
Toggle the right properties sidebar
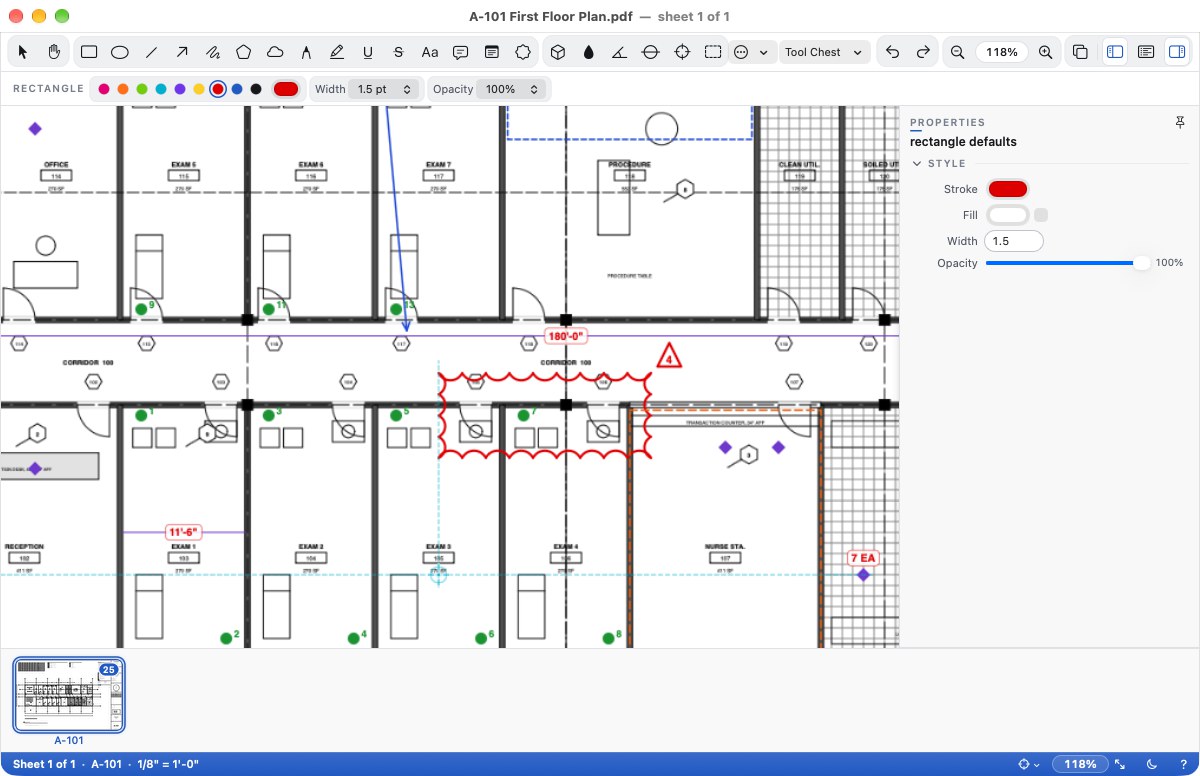coord(1177,52)
